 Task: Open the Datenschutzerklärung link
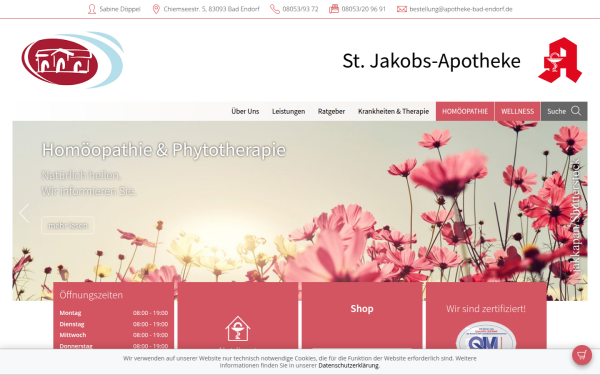pyautogui.click(x=348, y=365)
